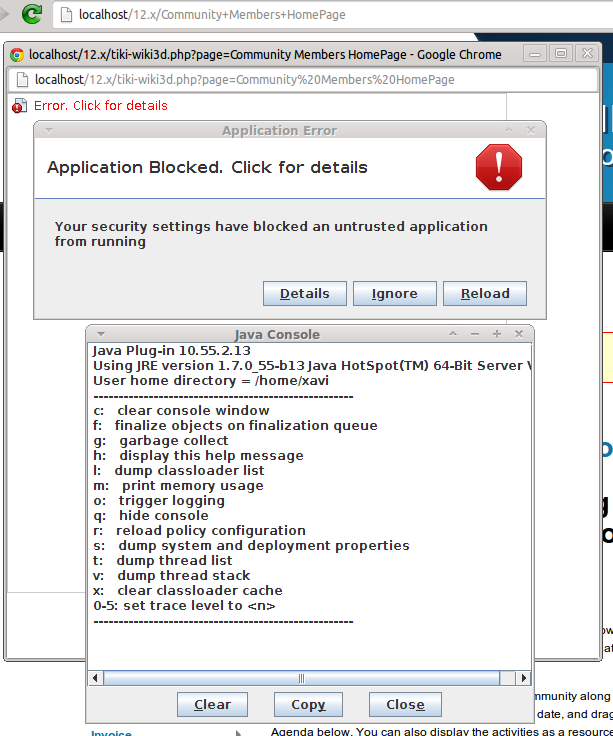Clear the Java Console output
This screenshot has height=736, width=613.
coord(212,704)
